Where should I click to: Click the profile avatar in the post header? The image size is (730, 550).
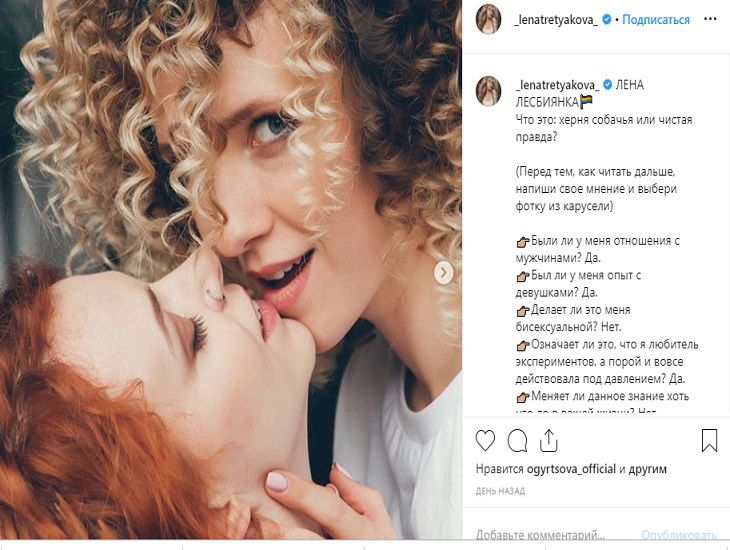488,19
